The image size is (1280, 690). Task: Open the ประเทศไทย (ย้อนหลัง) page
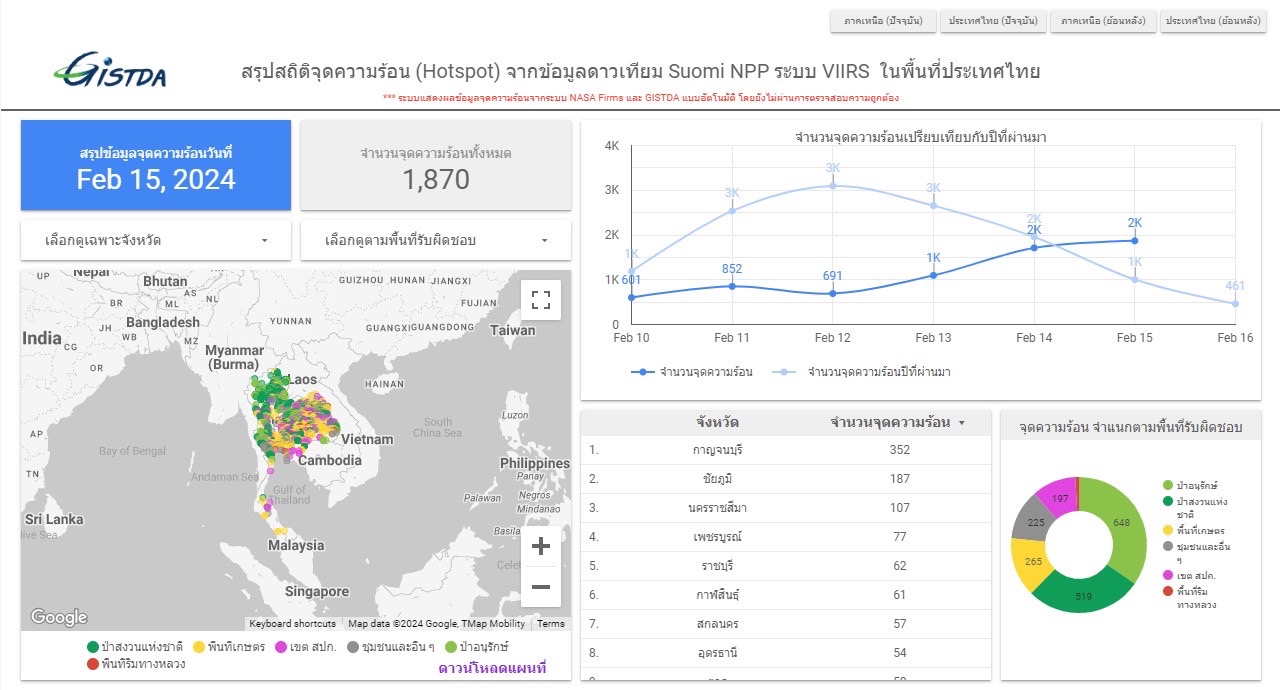point(1213,21)
